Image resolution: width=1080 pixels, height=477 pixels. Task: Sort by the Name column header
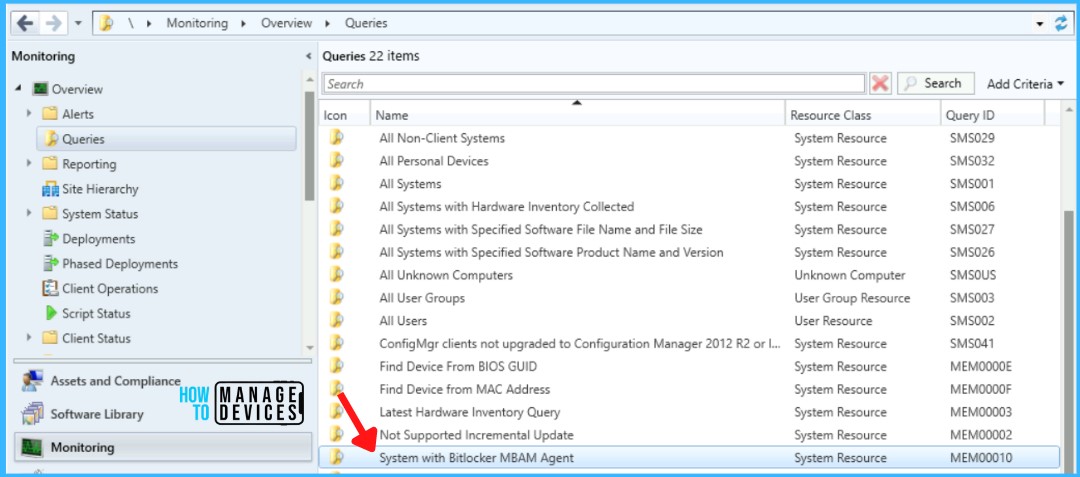pyautogui.click(x=578, y=116)
